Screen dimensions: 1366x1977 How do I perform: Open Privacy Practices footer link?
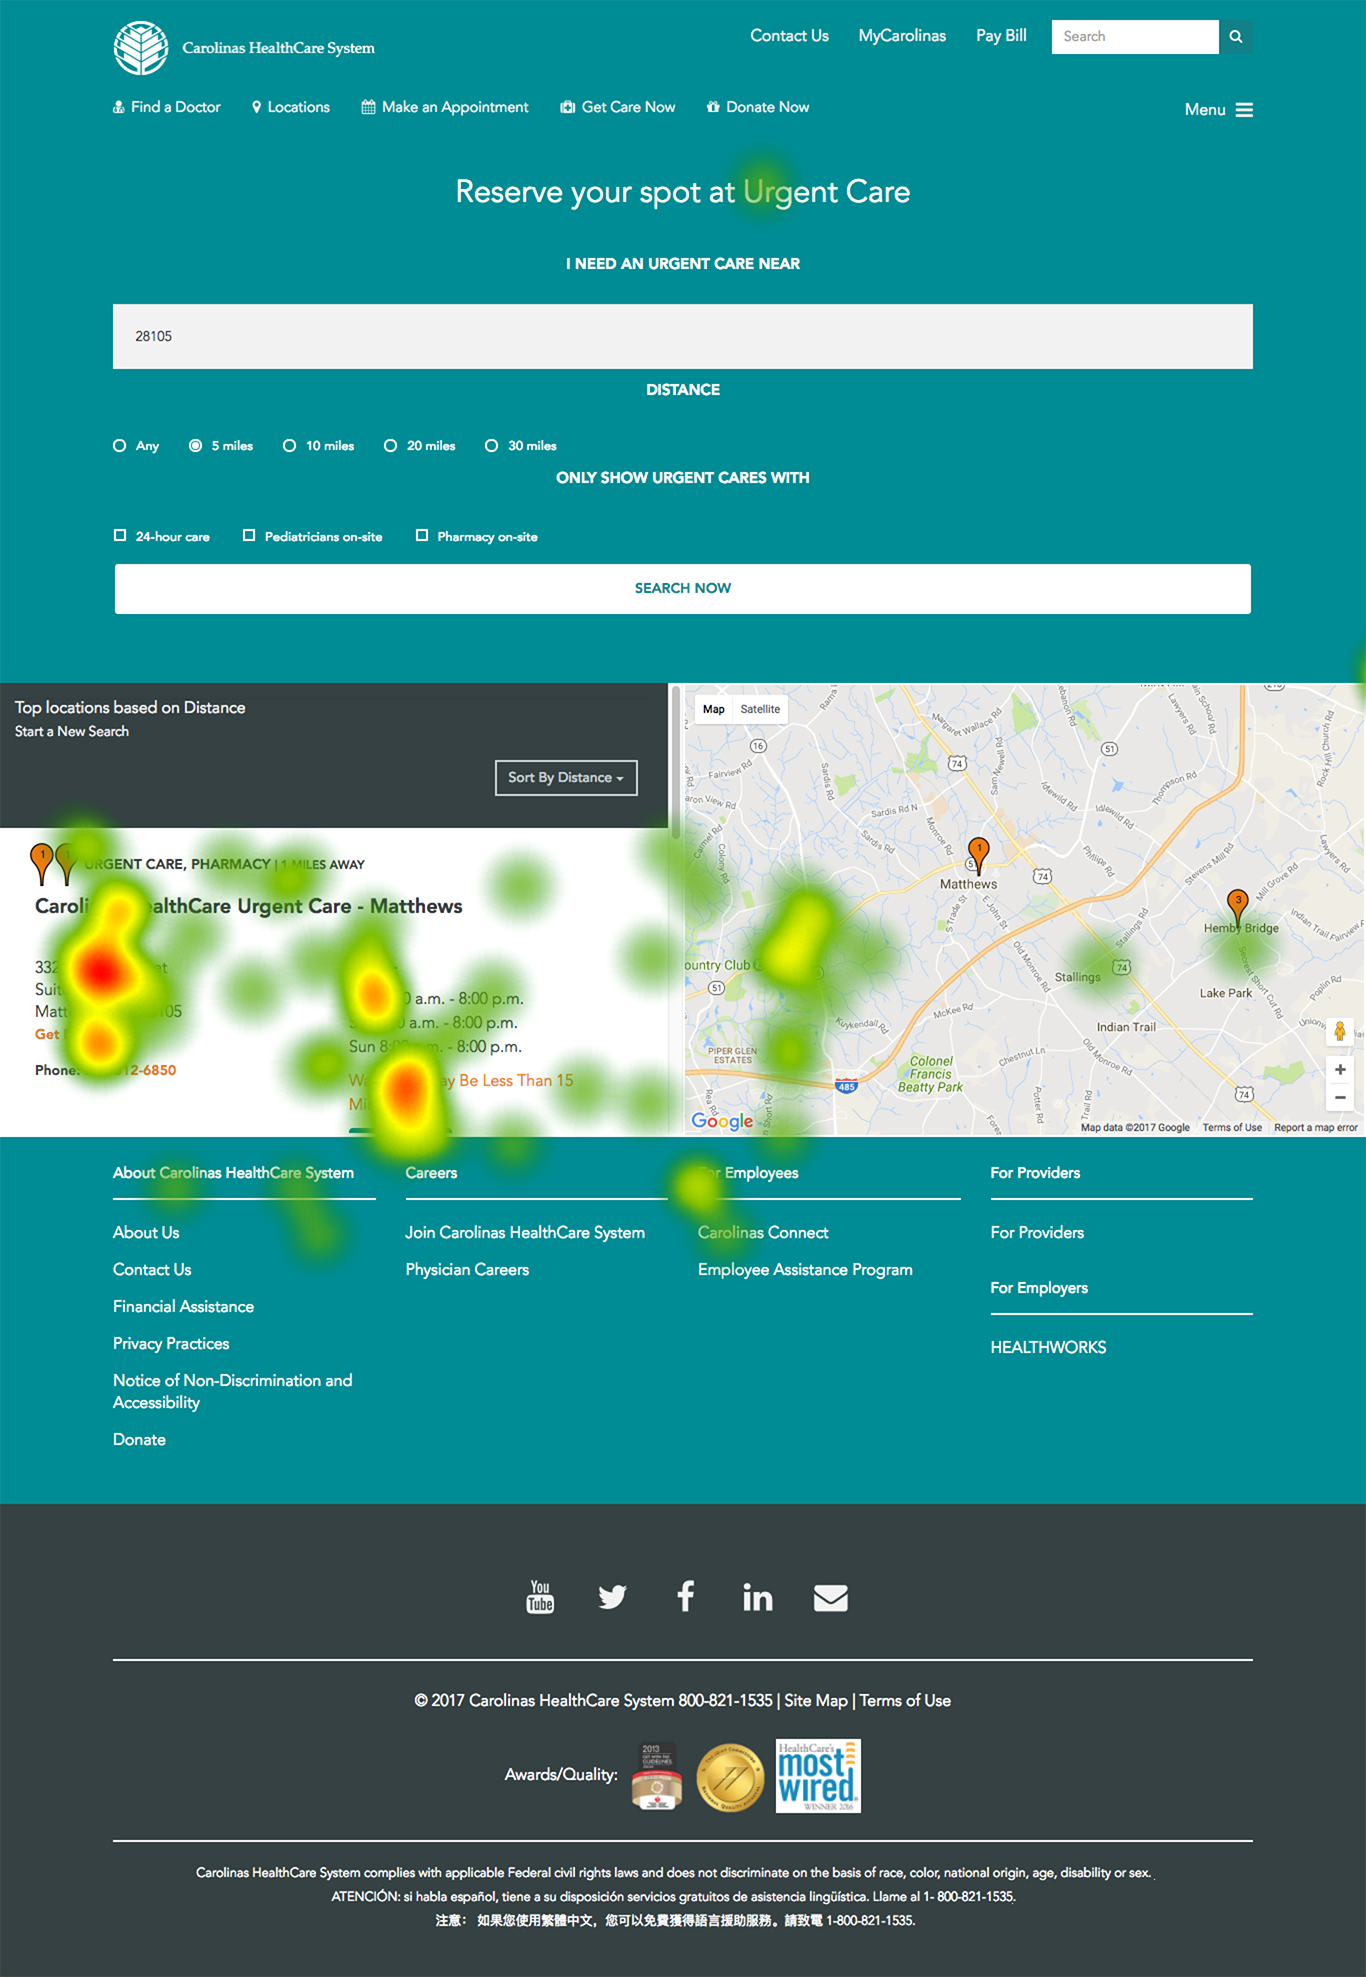(171, 1344)
